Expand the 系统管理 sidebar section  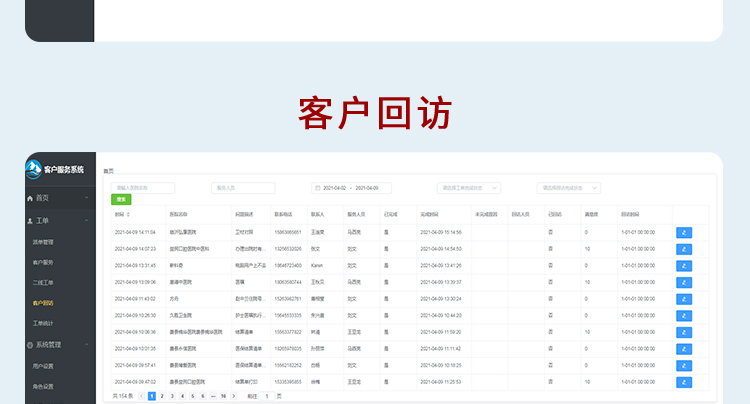[x=59, y=345]
